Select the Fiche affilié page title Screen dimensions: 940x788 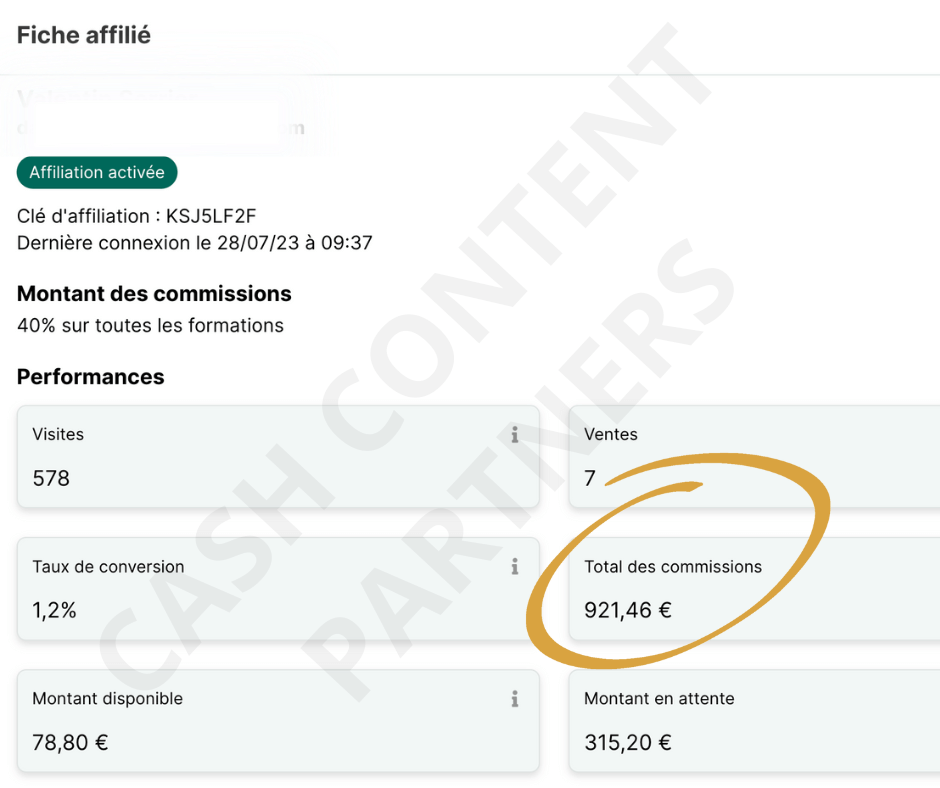[84, 35]
